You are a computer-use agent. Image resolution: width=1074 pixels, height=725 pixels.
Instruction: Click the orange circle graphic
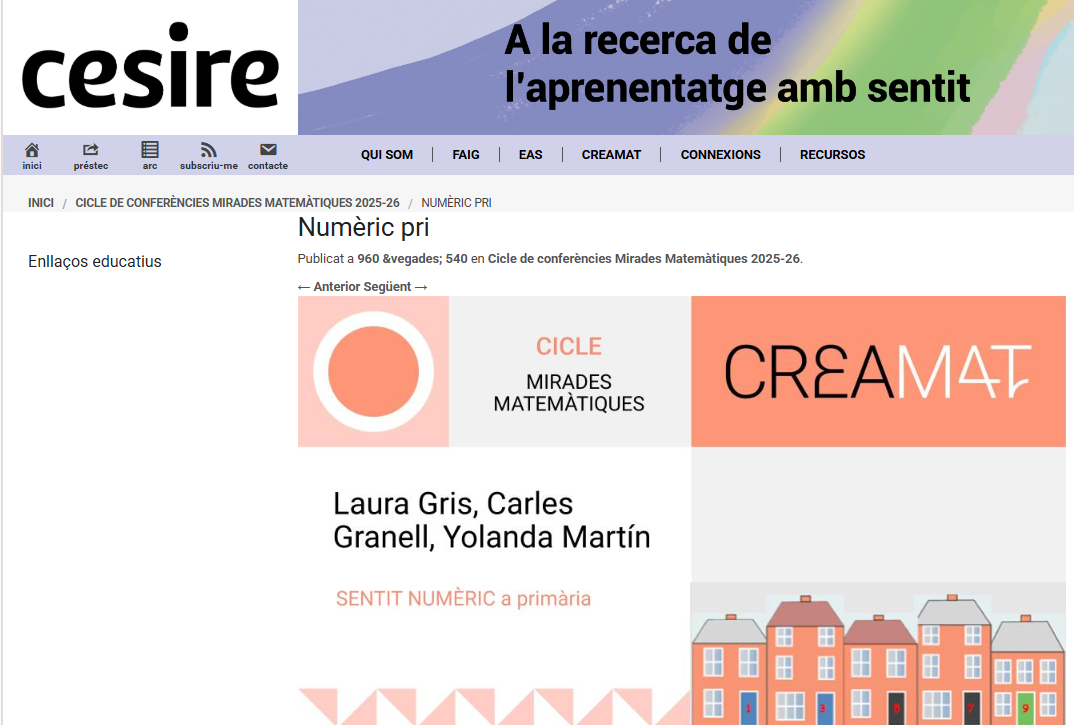coord(373,372)
